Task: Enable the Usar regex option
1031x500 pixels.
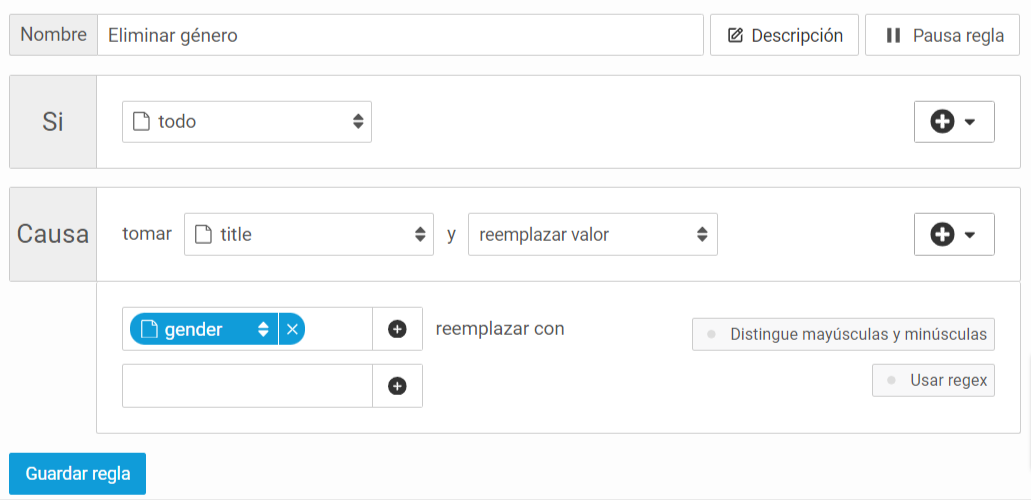Action: [933, 380]
